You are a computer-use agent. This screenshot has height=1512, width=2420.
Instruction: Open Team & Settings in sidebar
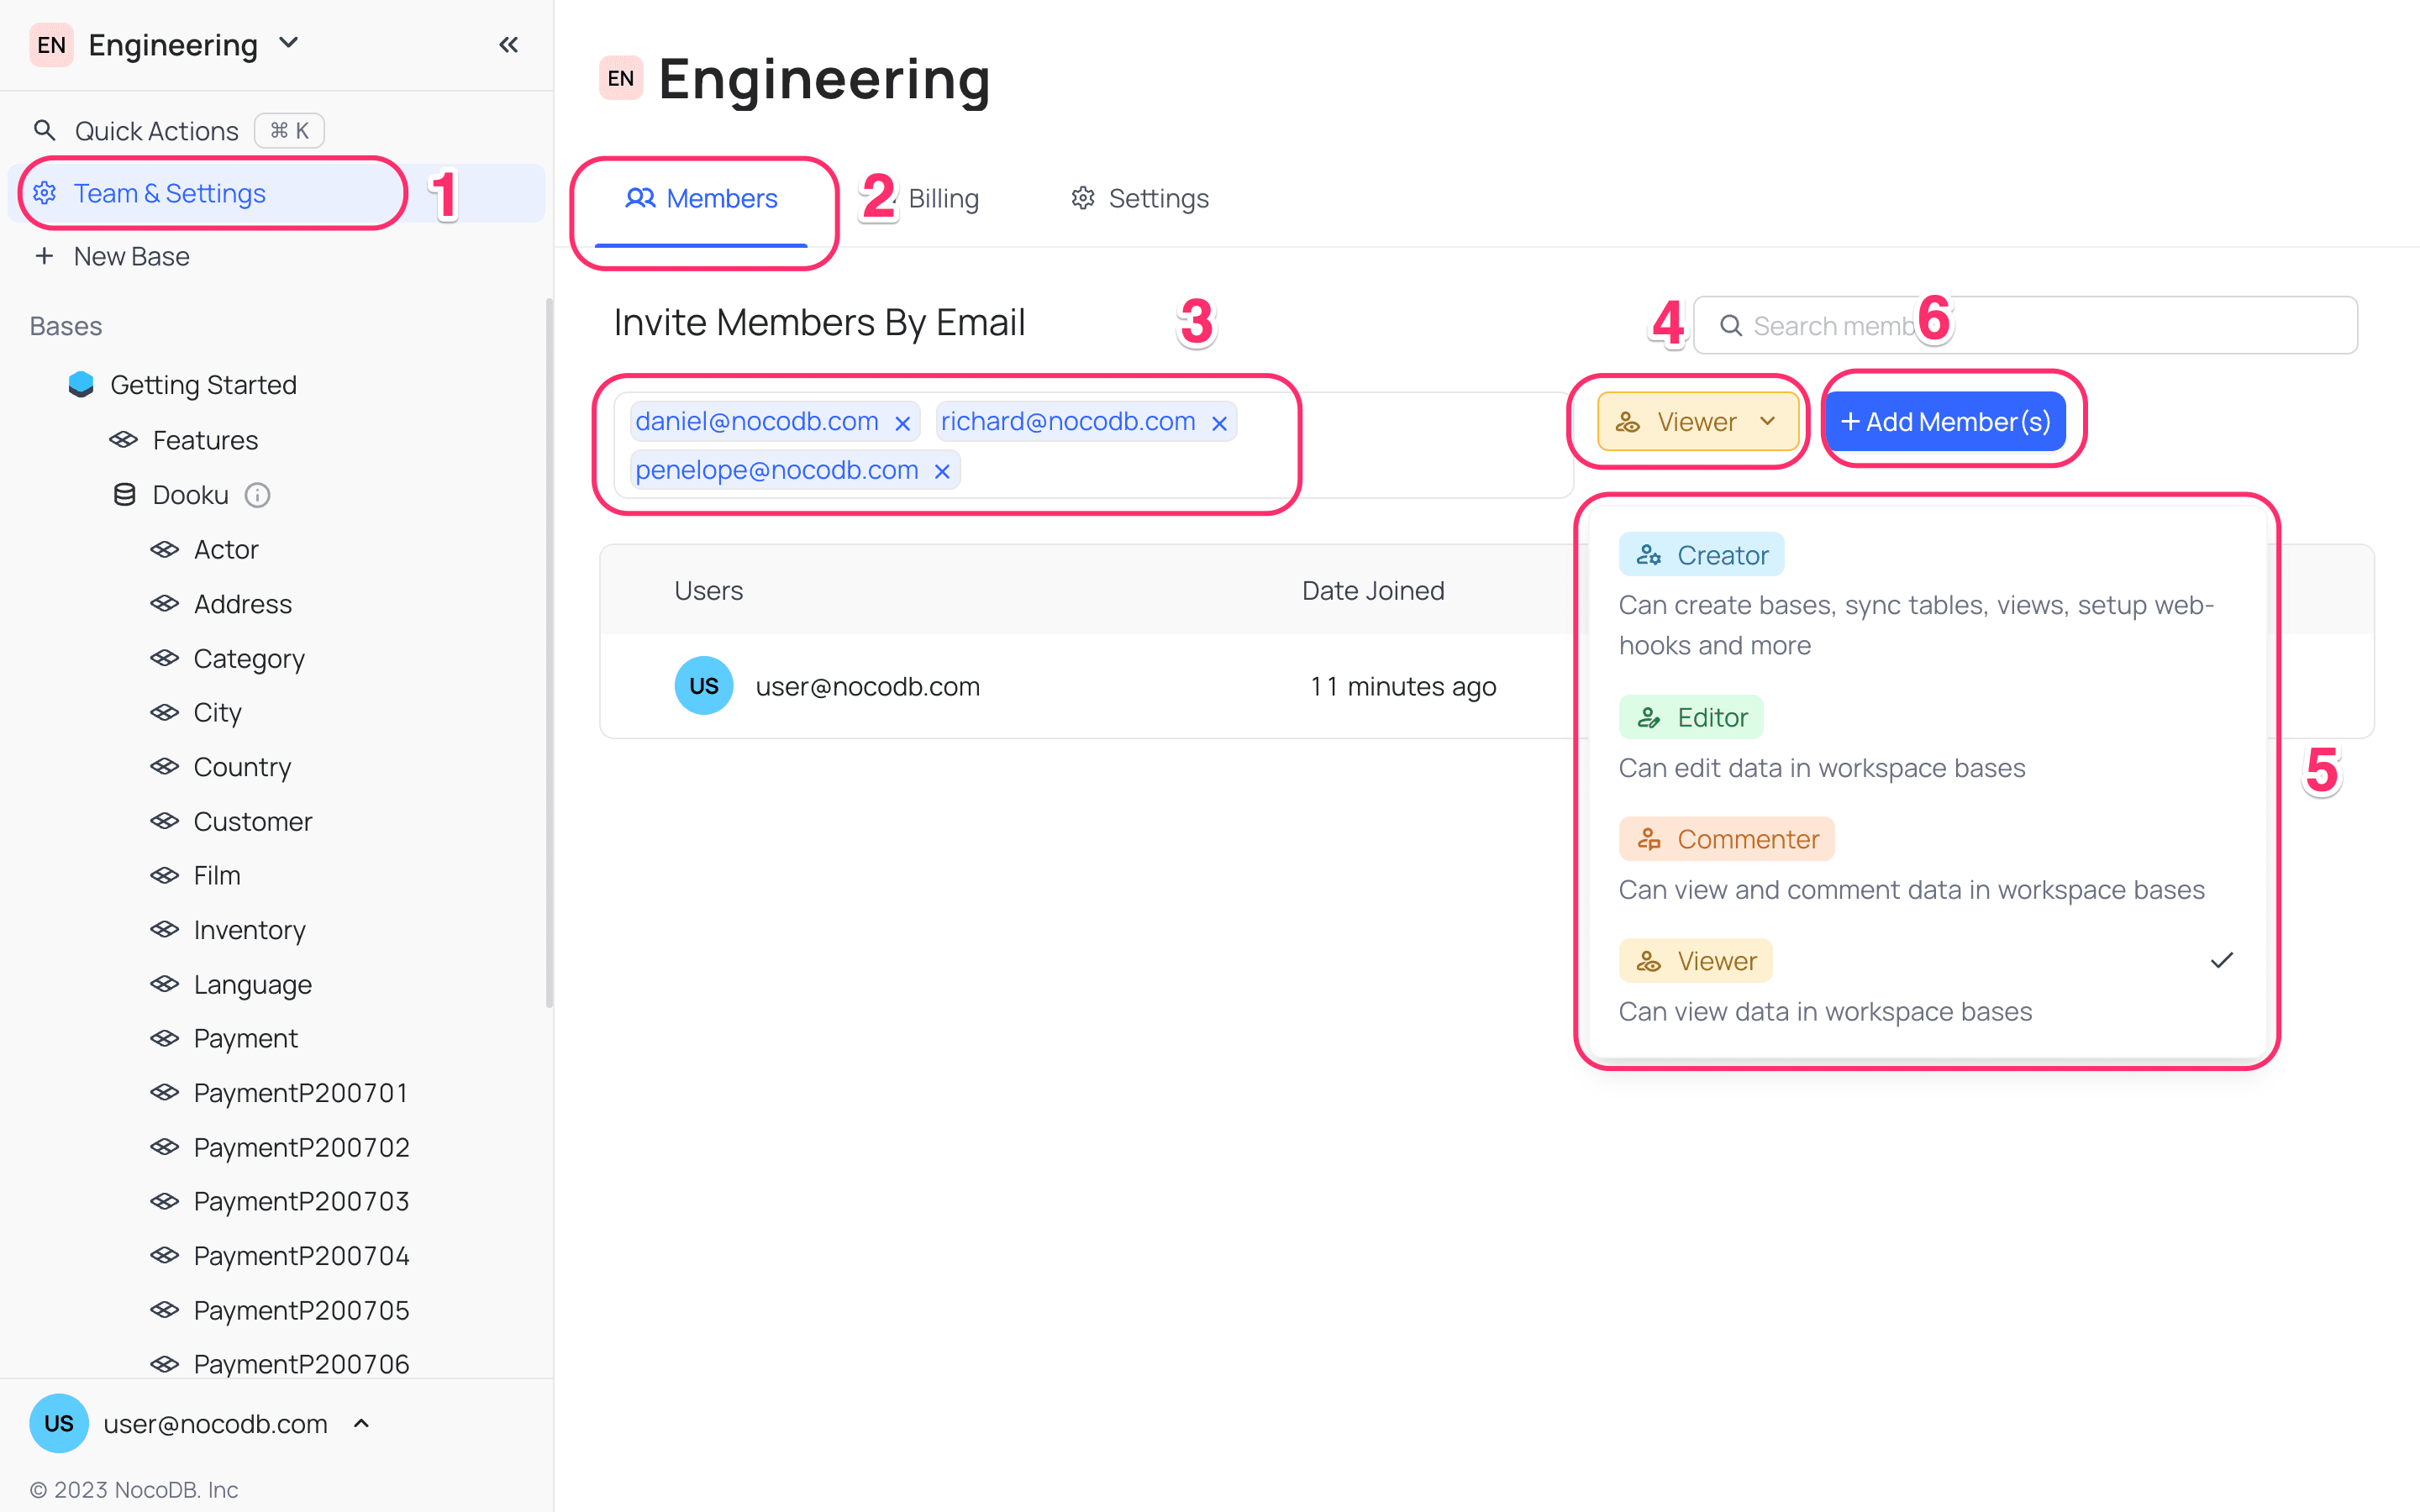point(170,193)
